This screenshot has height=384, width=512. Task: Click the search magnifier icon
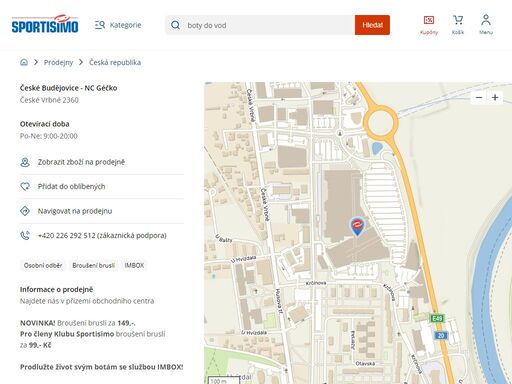click(175, 25)
